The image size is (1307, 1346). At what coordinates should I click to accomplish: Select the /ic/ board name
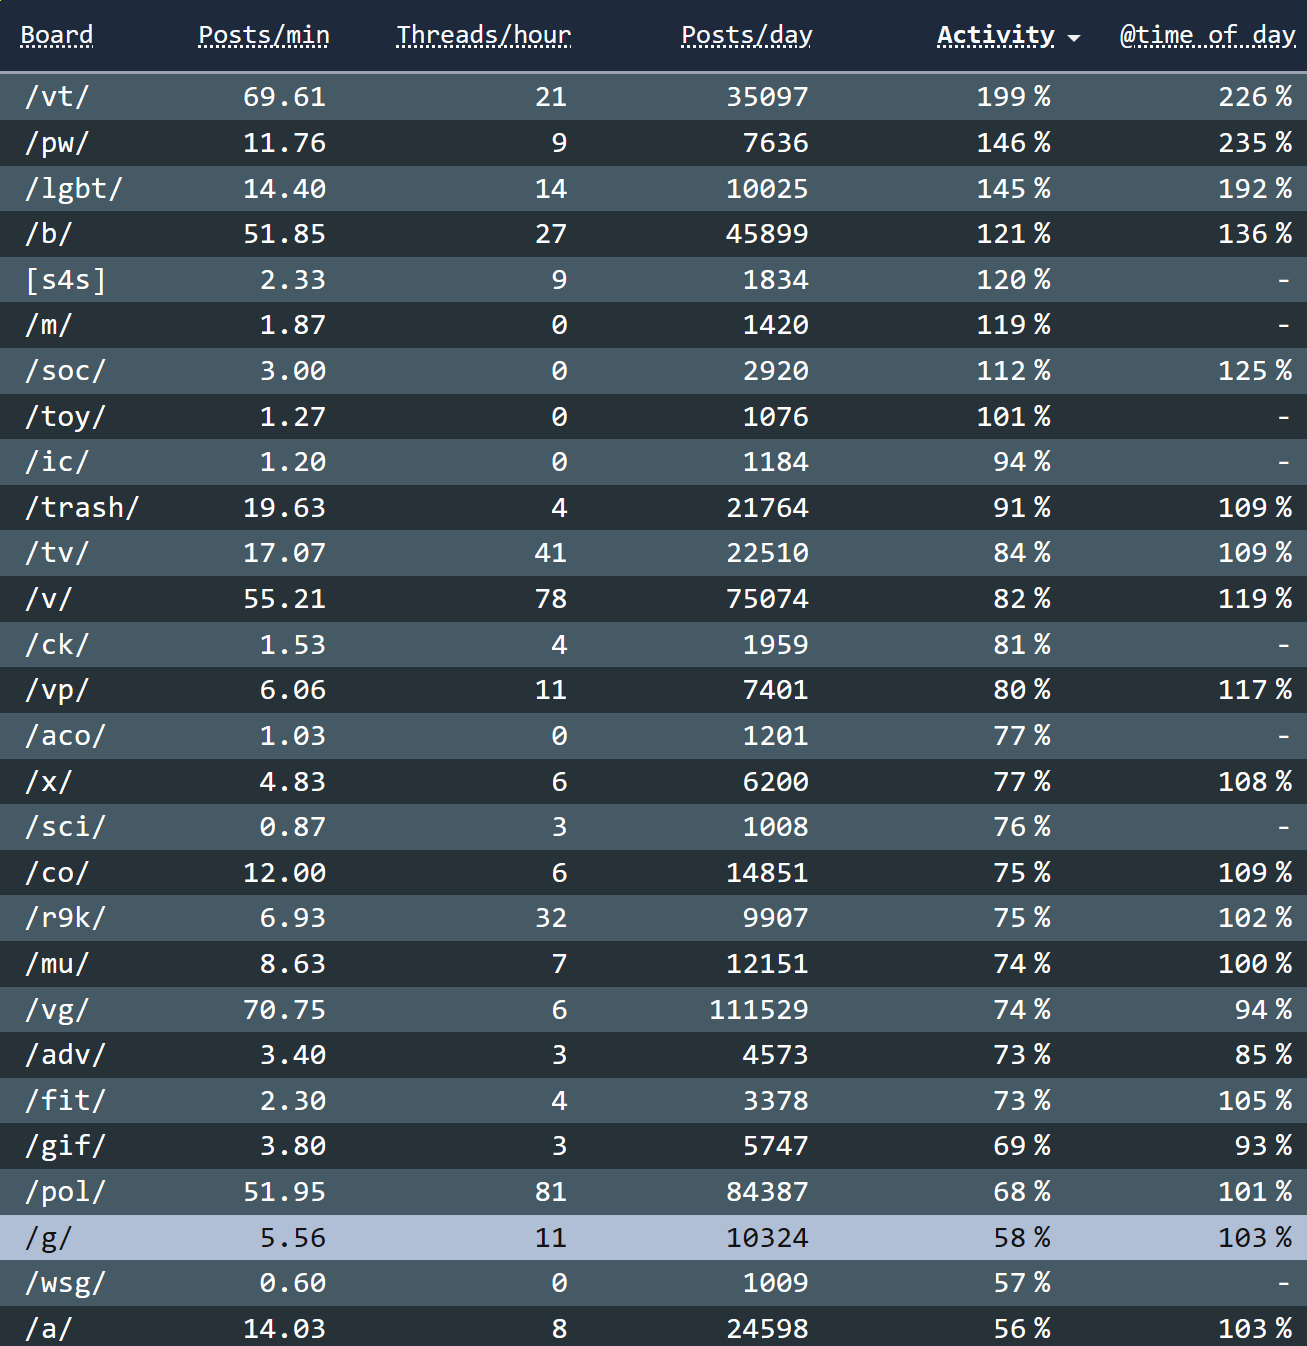57,462
